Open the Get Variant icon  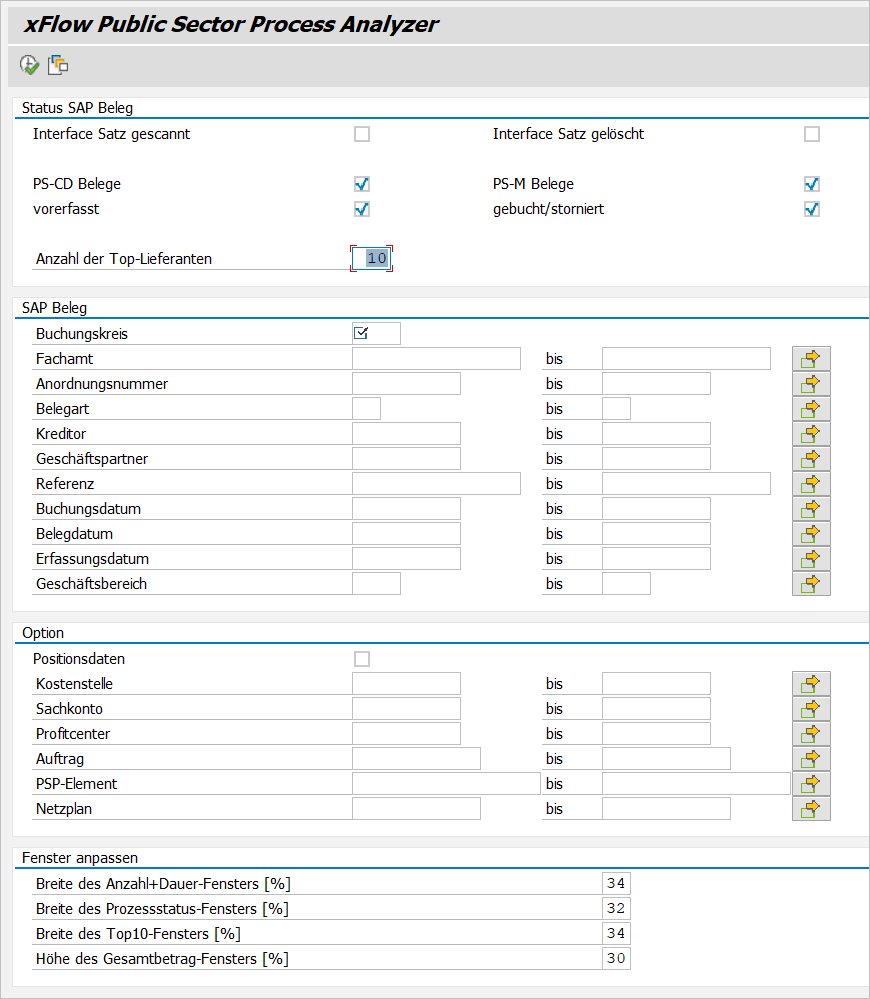click(x=57, y=64)
